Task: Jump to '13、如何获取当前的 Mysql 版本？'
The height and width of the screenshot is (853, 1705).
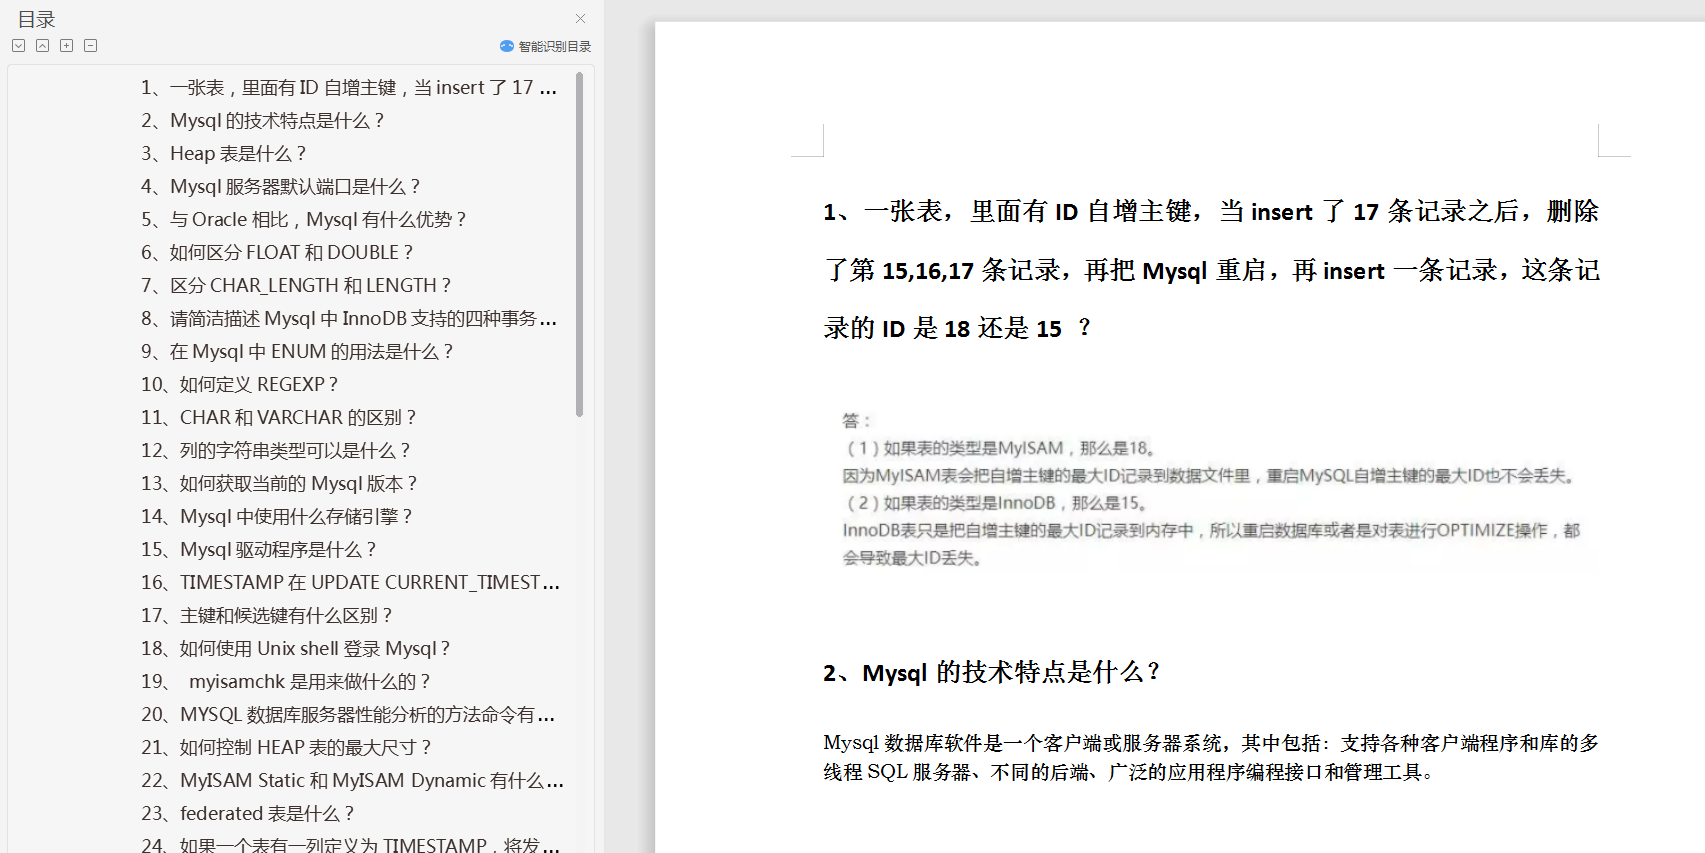Action: pyautogui.click(x=279, y=484)
